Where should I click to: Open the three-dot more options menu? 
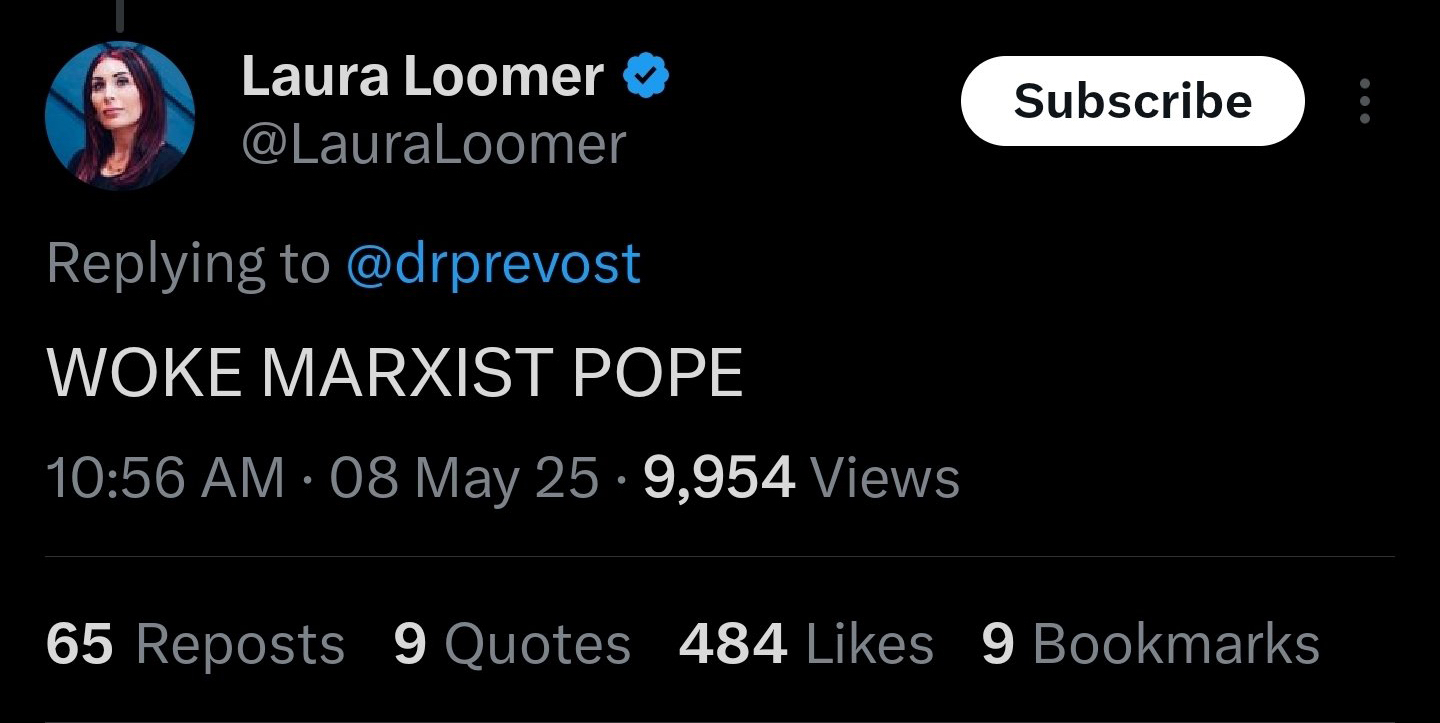coord(1364,102)
